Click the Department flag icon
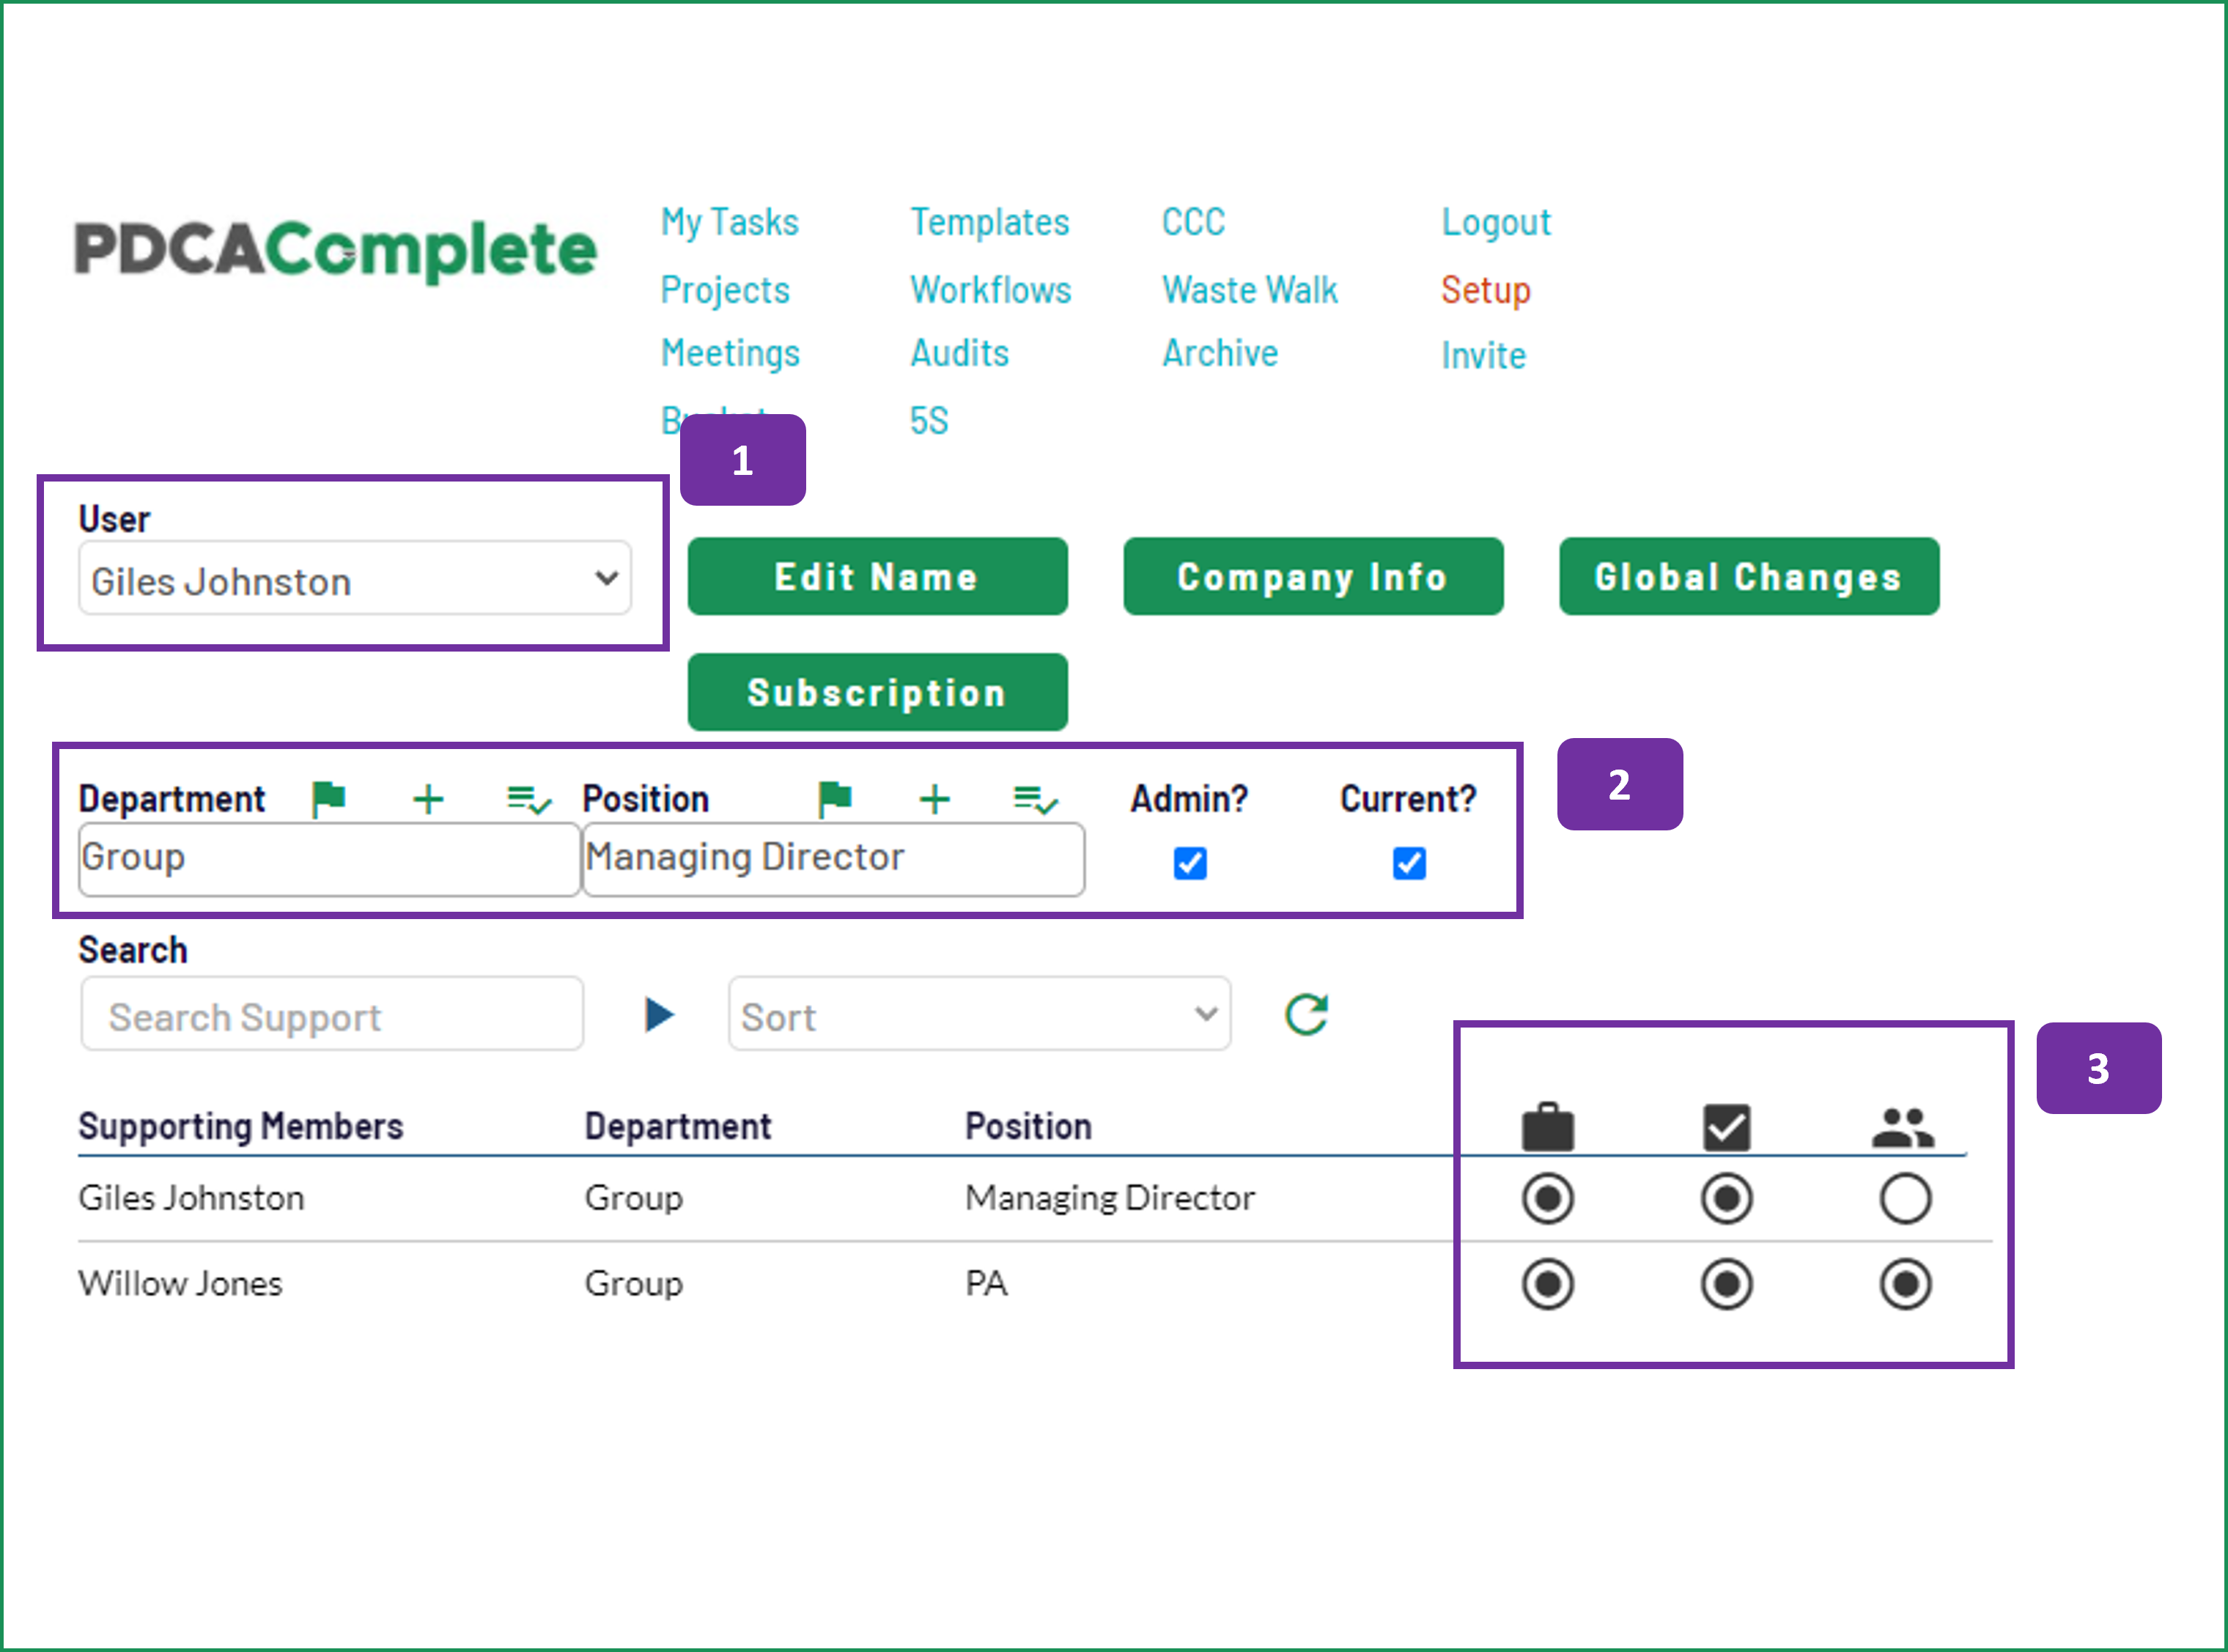This screenshot has height=1652, width=2228. click(328, 799)
